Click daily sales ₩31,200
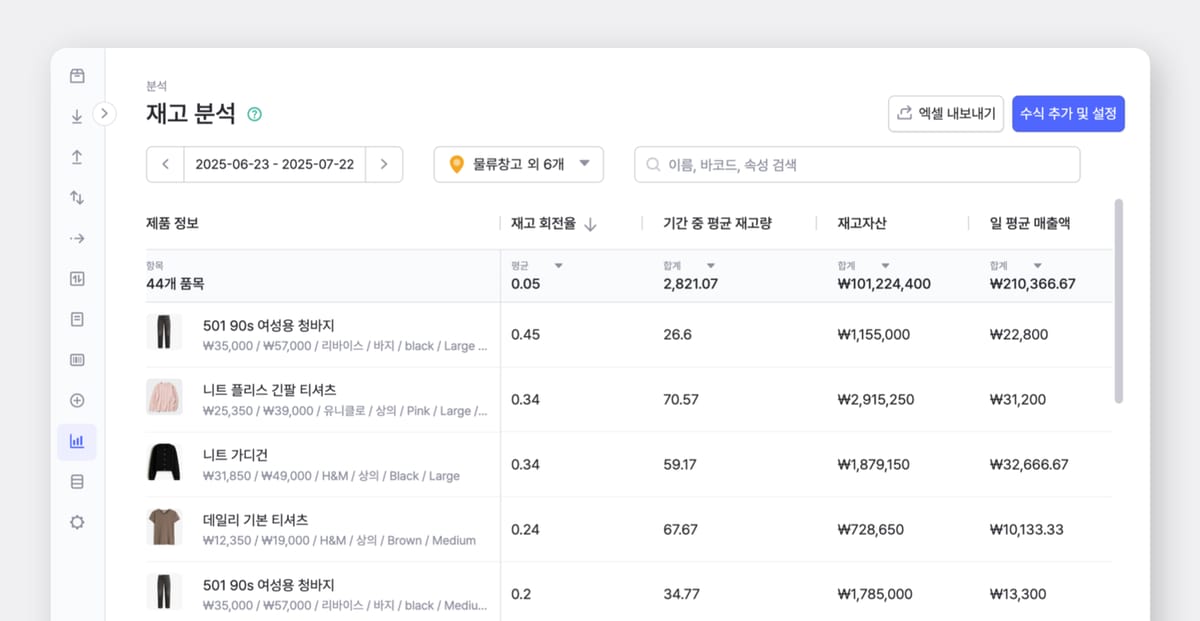The image size is (1200, 621). click(x=1018, y=399)
